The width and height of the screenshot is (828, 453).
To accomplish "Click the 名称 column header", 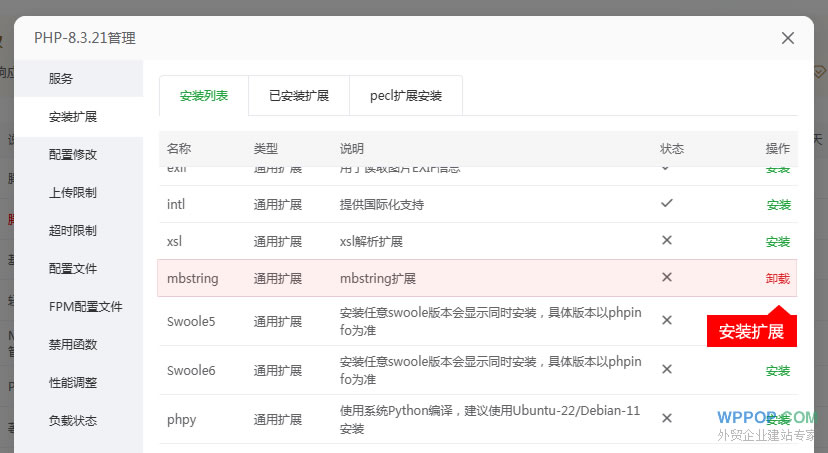I will tap(179, 148).
